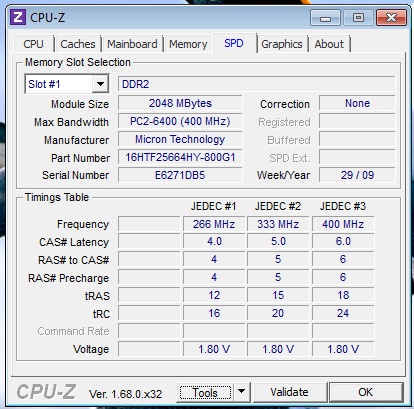414x409 pixels.
Task: Click the Micron Technology manufacturer field
Action: pyautogui.click(x=180, y=139)
